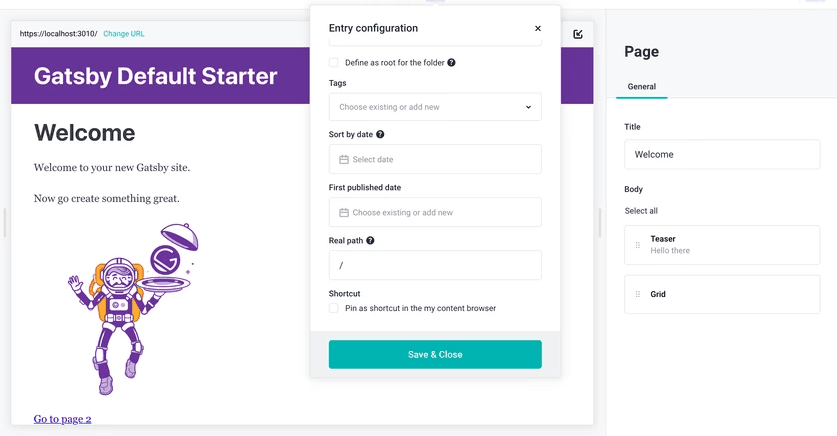
Task: Click the Real path help icon
Action: (371, 241)
